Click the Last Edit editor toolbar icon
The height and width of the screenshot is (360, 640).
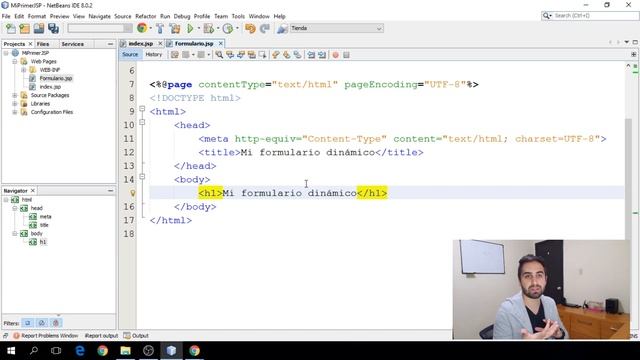175,55
